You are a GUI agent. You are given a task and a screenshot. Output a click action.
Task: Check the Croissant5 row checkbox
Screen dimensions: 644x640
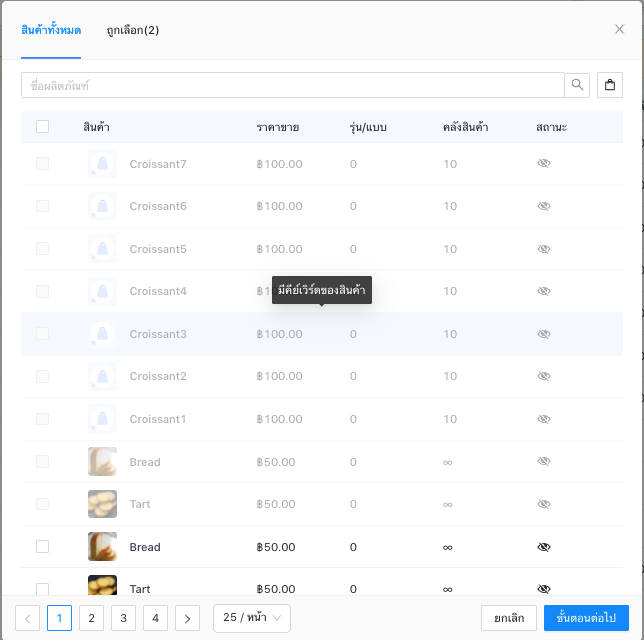42,249
